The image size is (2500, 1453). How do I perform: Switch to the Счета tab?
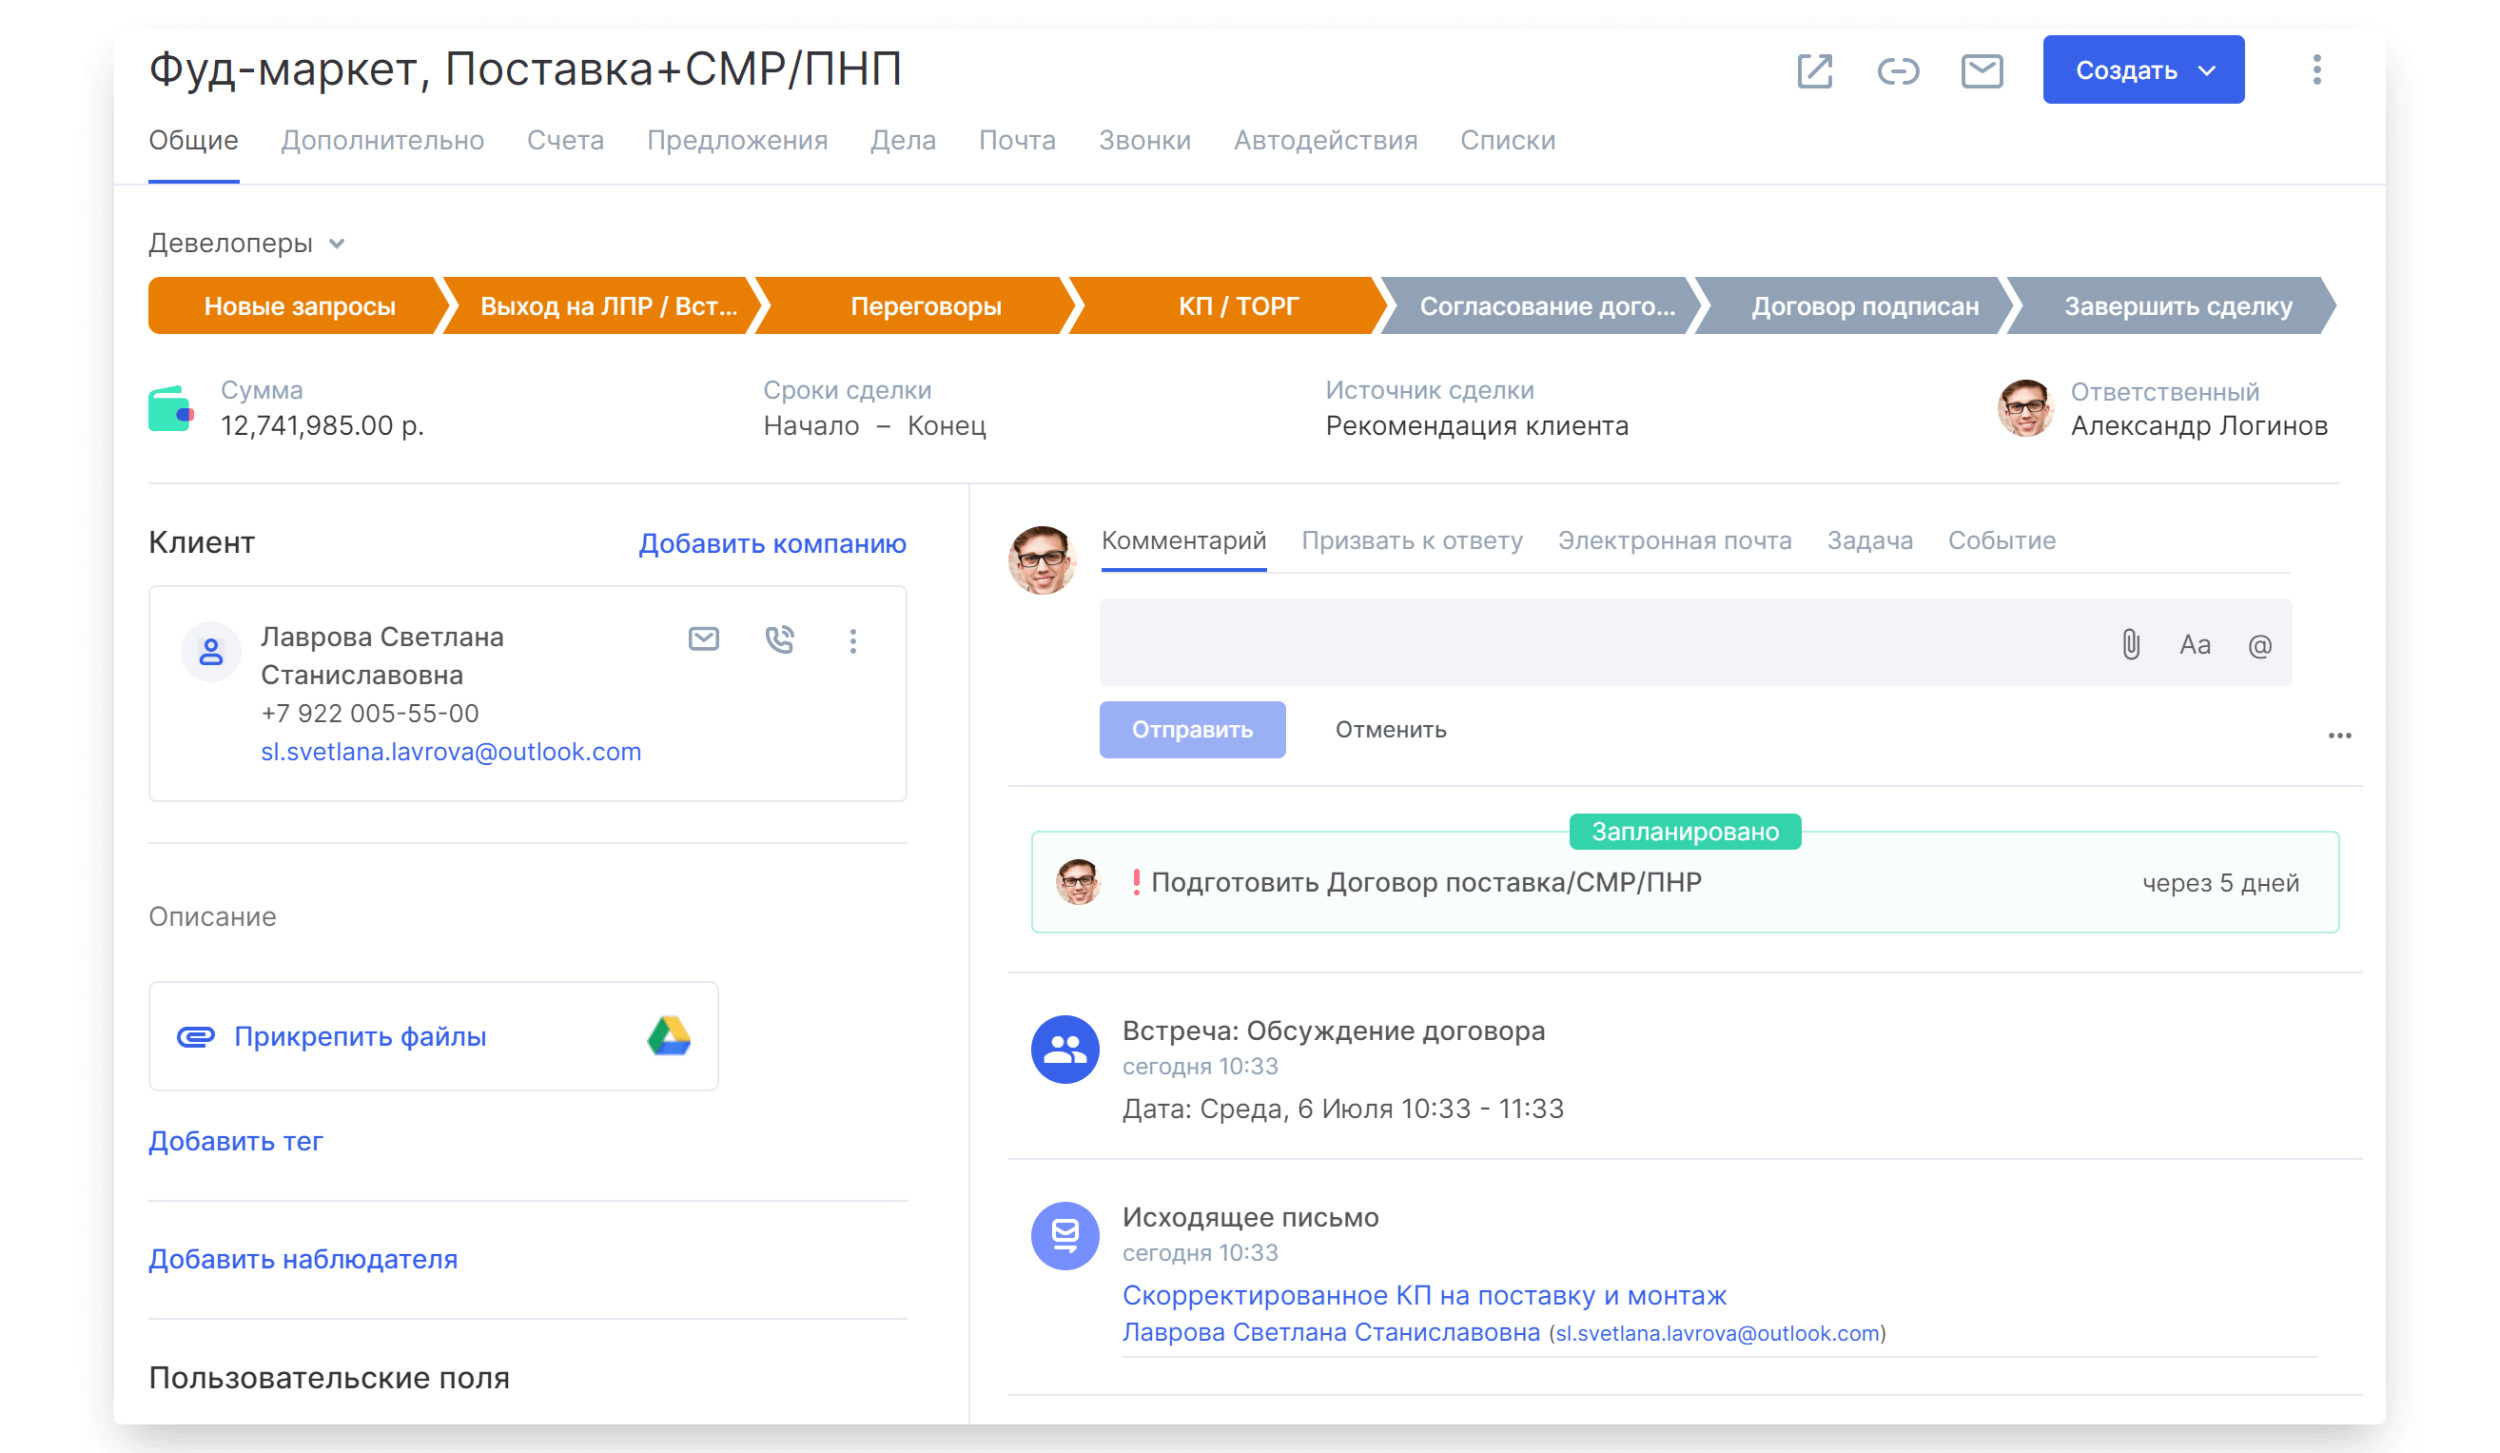[565, 141]
